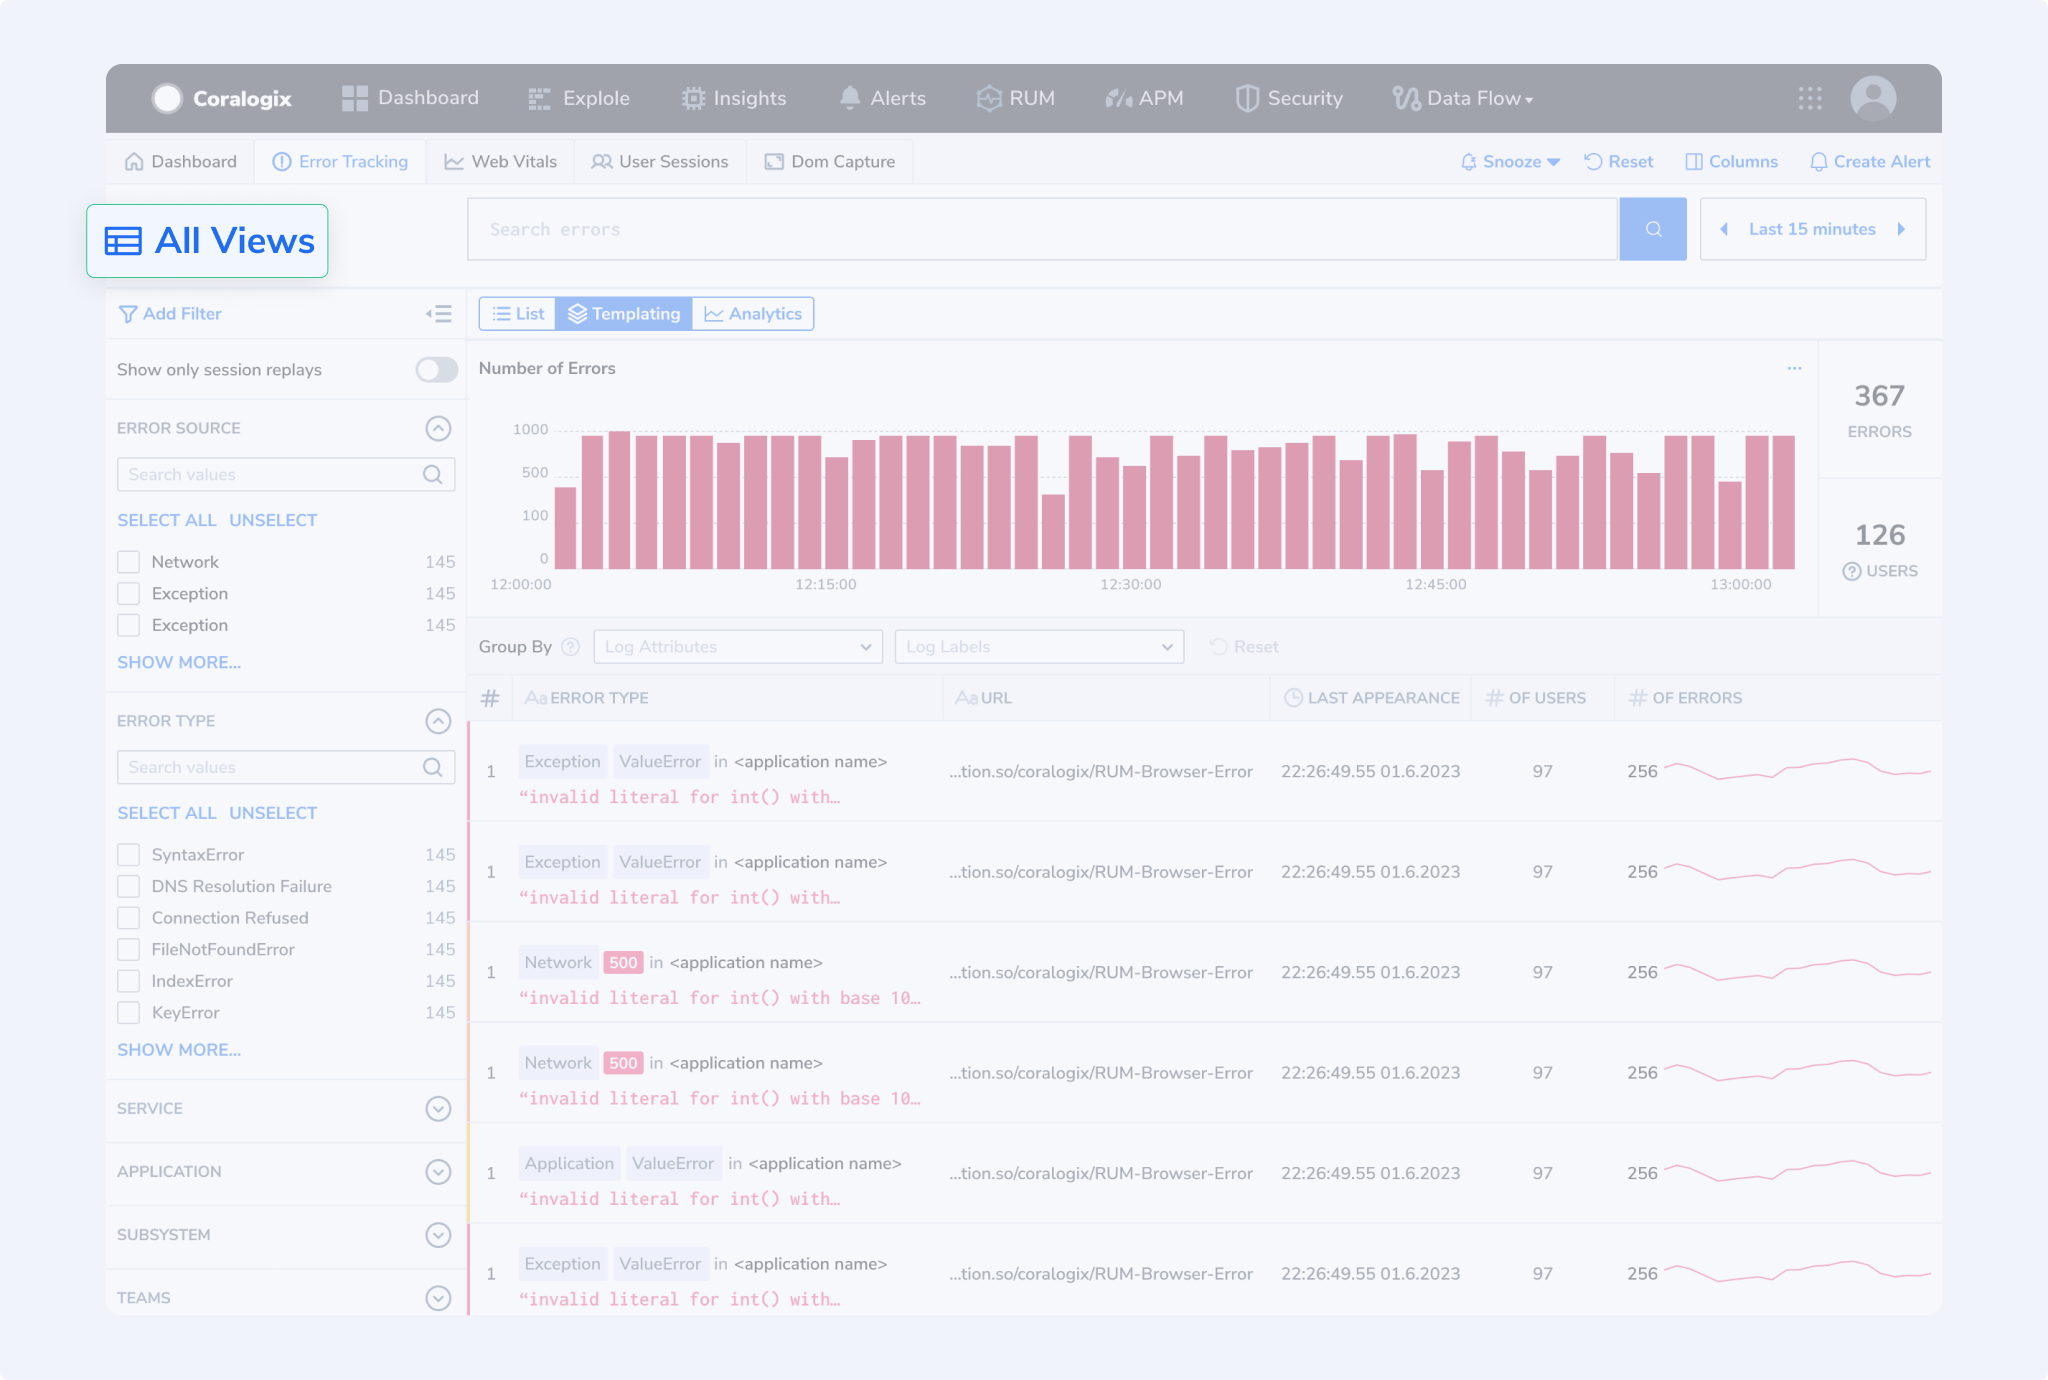The image size is (2048, 1380).
Task: Click Show More under Error Source
Action: pos(179,662)
